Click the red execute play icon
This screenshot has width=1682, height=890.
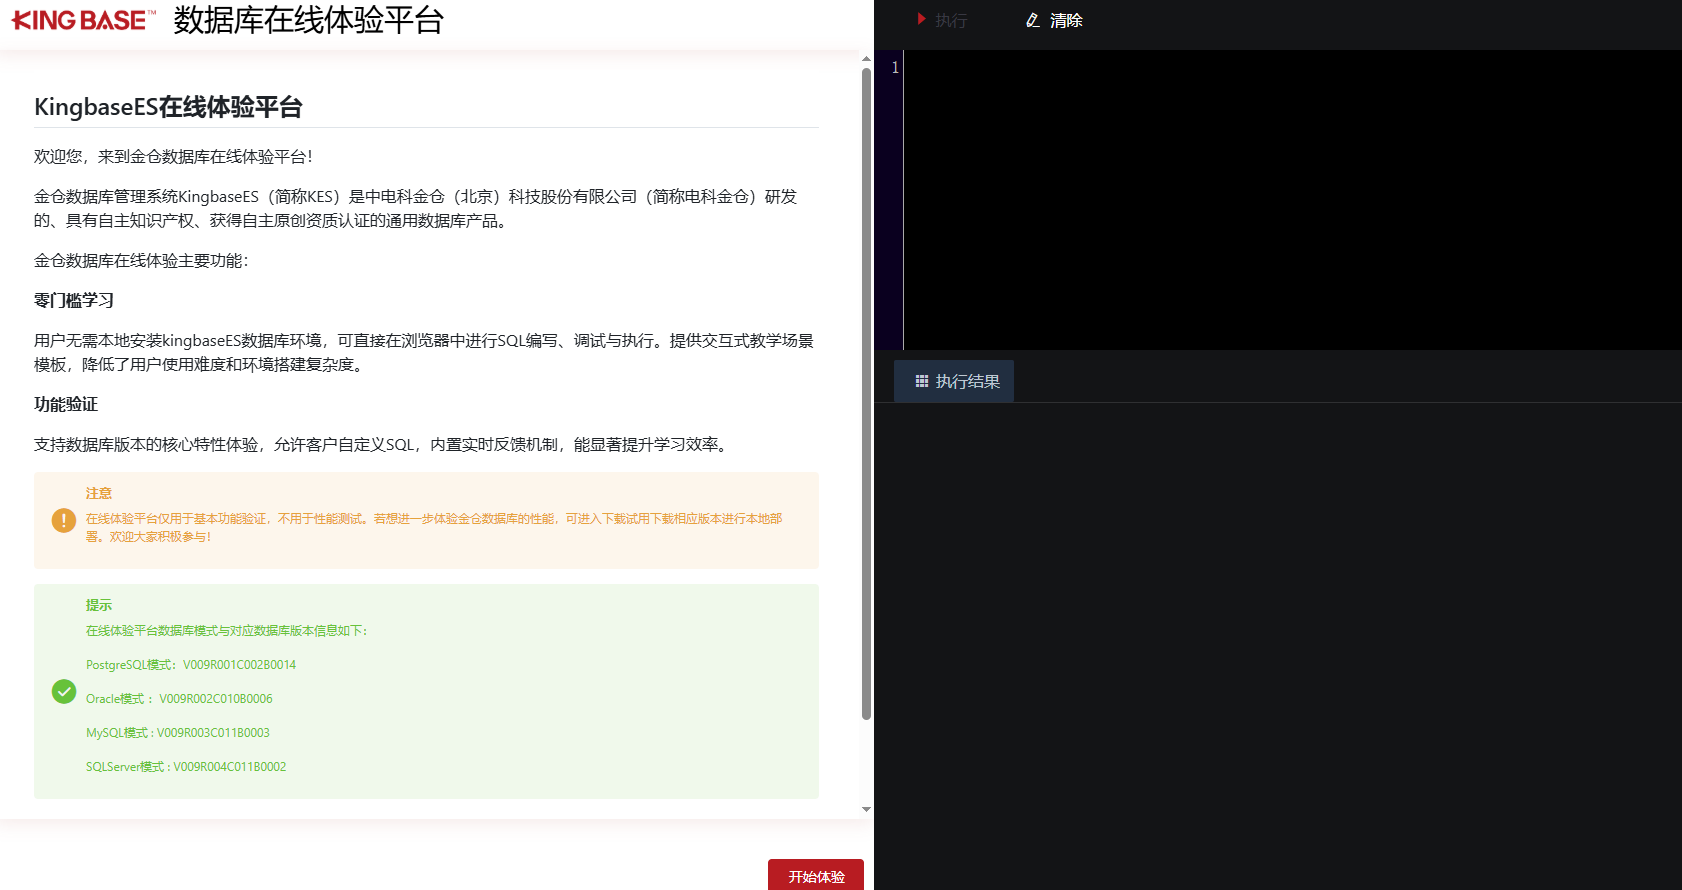(x=921, y=19)
